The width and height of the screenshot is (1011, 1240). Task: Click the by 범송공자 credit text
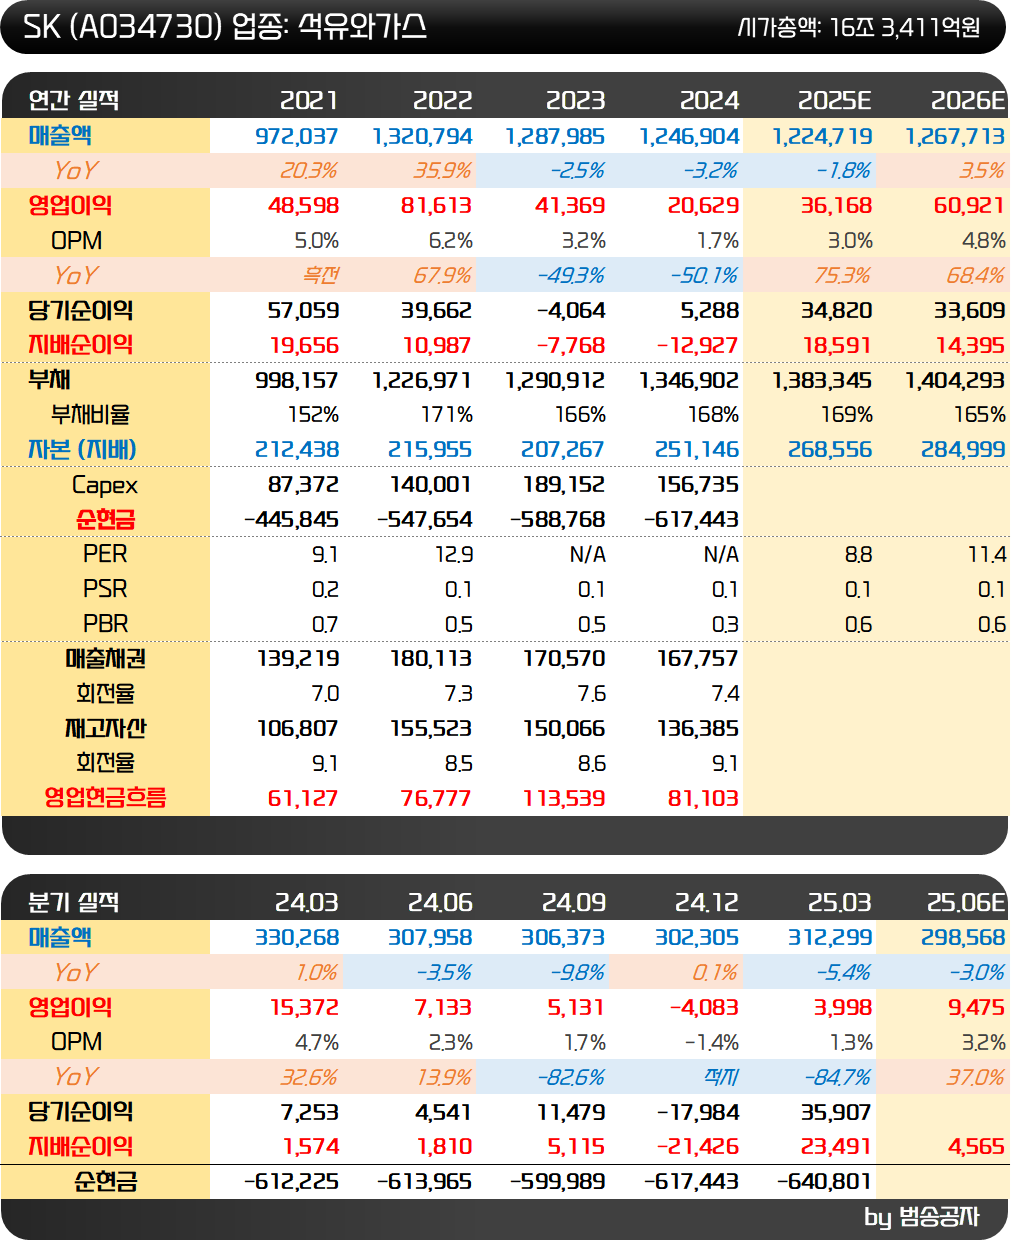point(921,1217)
